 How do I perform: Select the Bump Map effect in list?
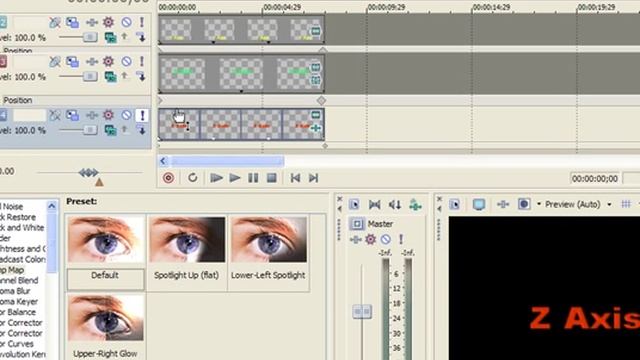pos(12,270)
